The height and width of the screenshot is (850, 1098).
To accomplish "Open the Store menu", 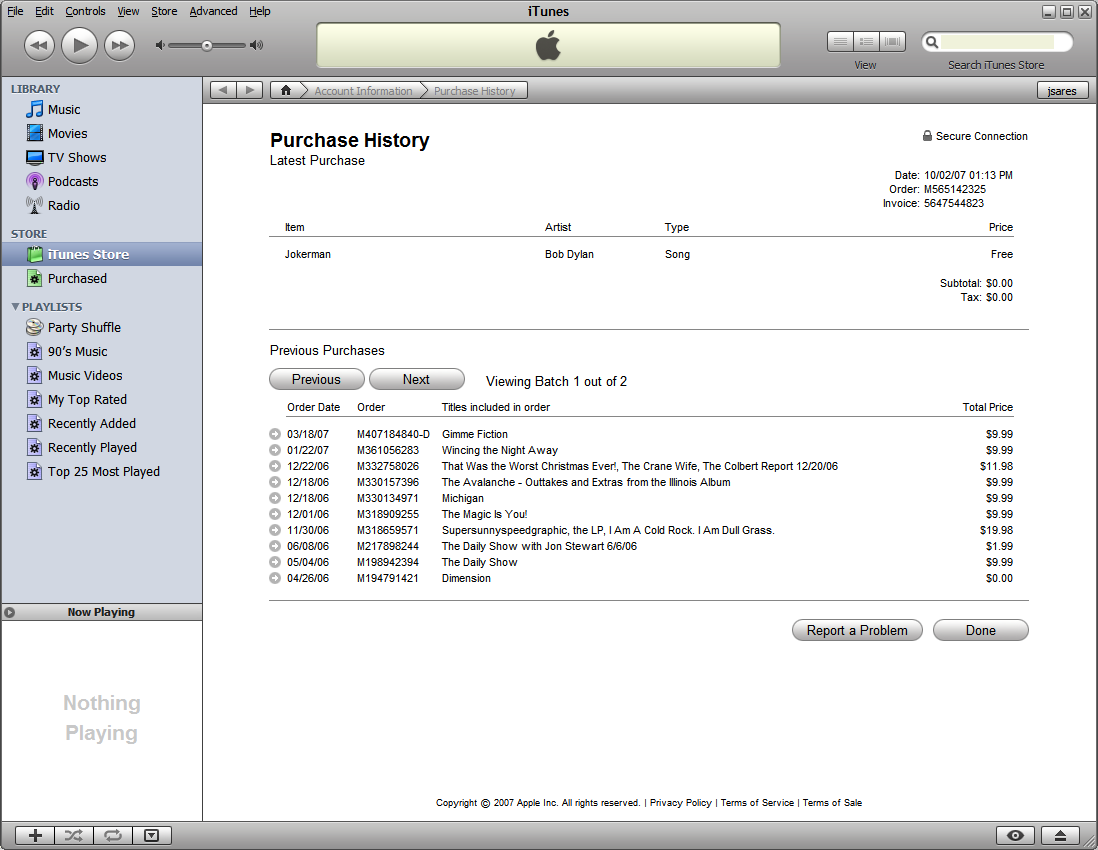I will 164,11.
